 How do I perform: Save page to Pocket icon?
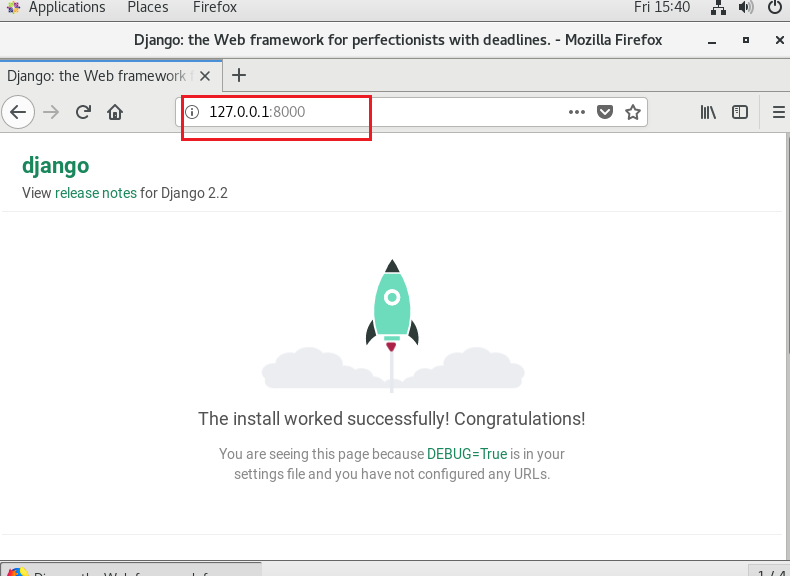pyautogui.click(x=605, y=112)
